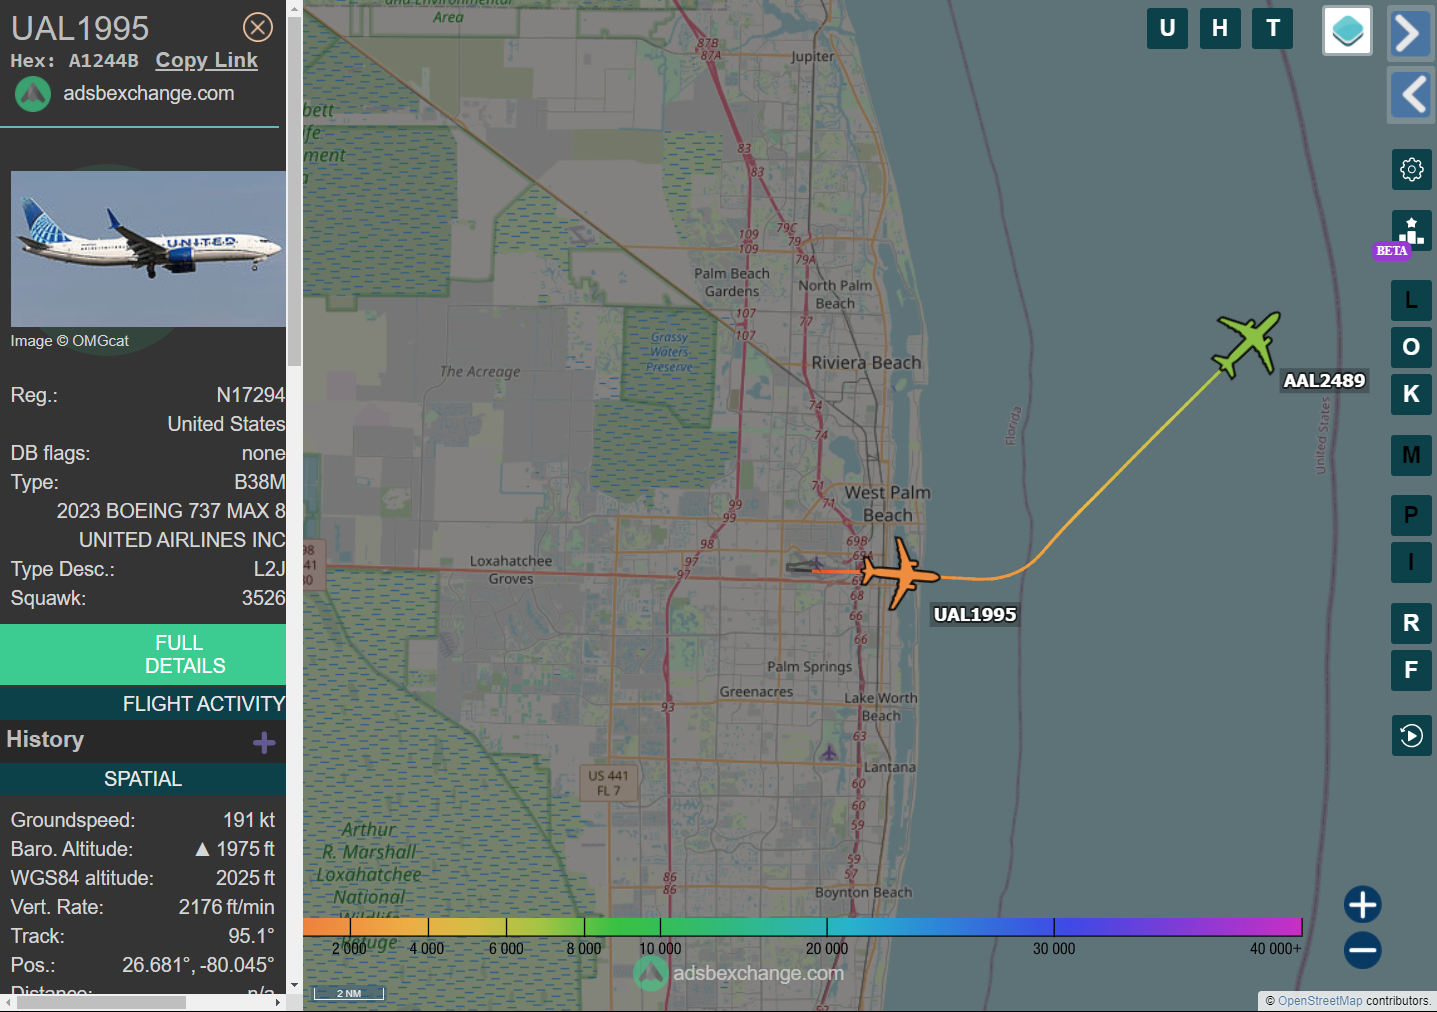Click the Track value 95.1°
1437x1012 pixels.
tap(252, 936)
